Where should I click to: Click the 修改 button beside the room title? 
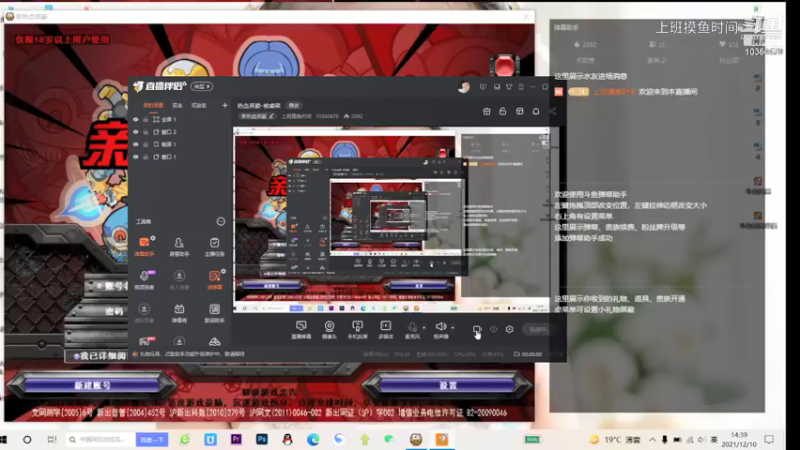pyautogui.click(x=294, y=106)
